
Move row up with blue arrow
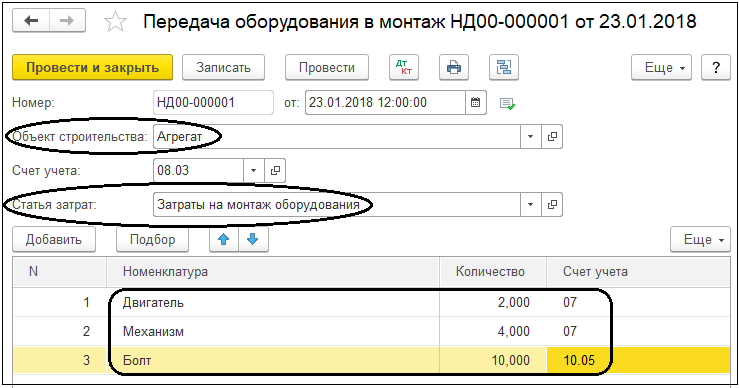pos(224,239)
